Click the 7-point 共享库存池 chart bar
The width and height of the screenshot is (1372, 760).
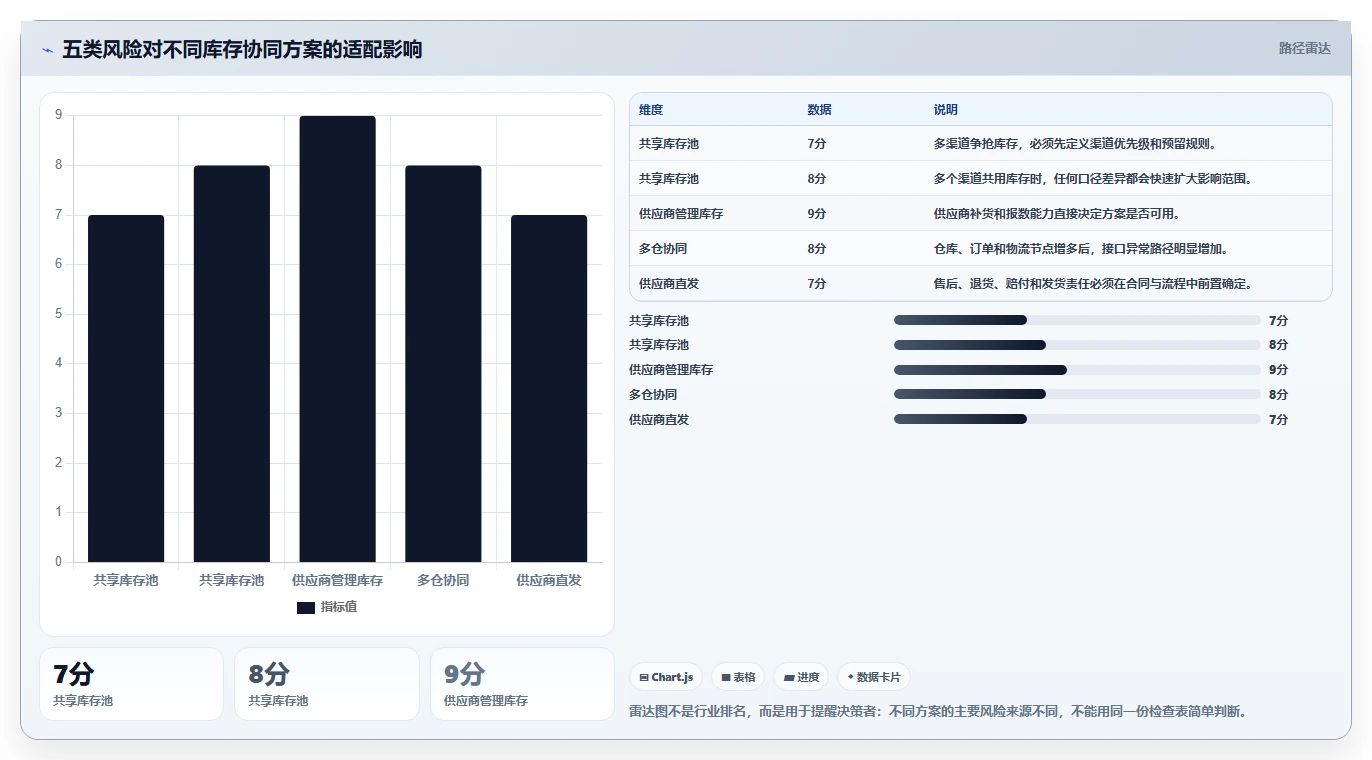(x=126, y=389)
